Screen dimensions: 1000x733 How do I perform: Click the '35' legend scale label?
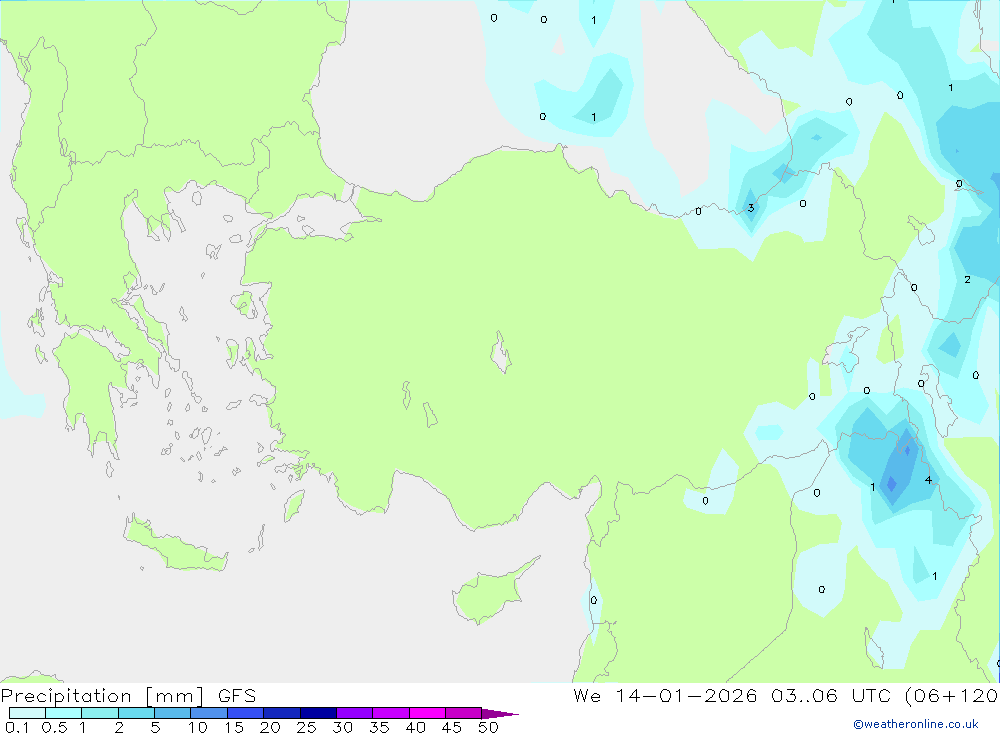(379, 727)
